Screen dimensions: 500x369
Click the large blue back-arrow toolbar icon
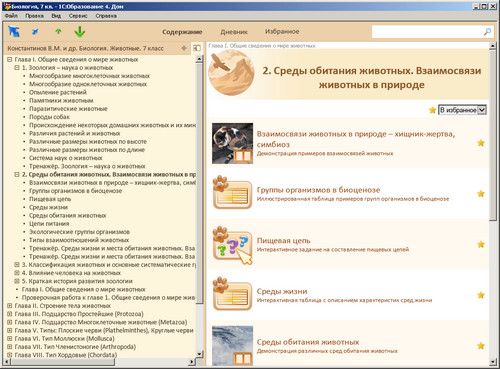pyautogui.click(x=14, y=32)
